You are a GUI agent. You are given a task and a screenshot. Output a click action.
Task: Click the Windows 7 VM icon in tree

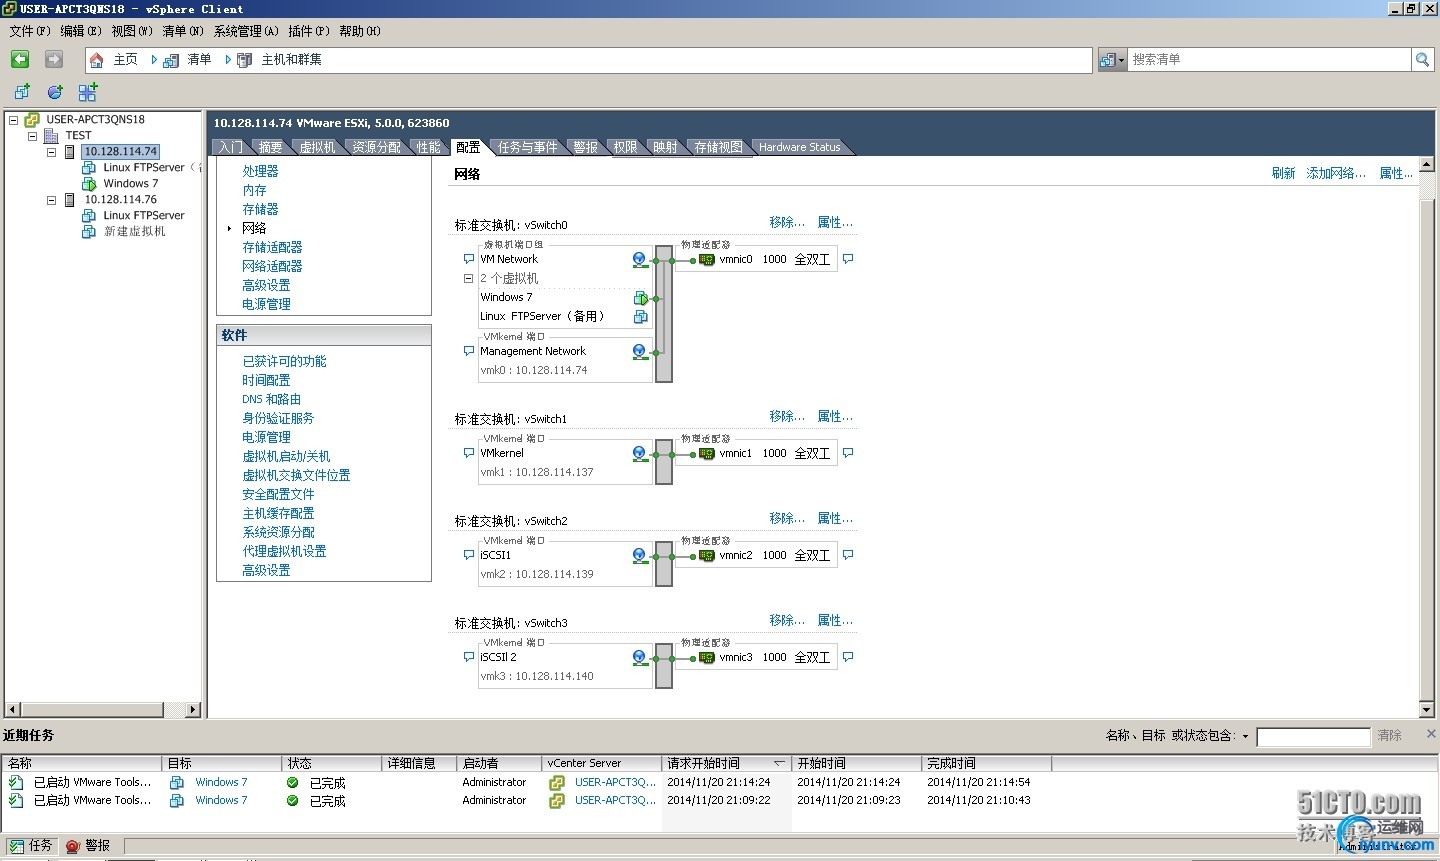point(89,184)
